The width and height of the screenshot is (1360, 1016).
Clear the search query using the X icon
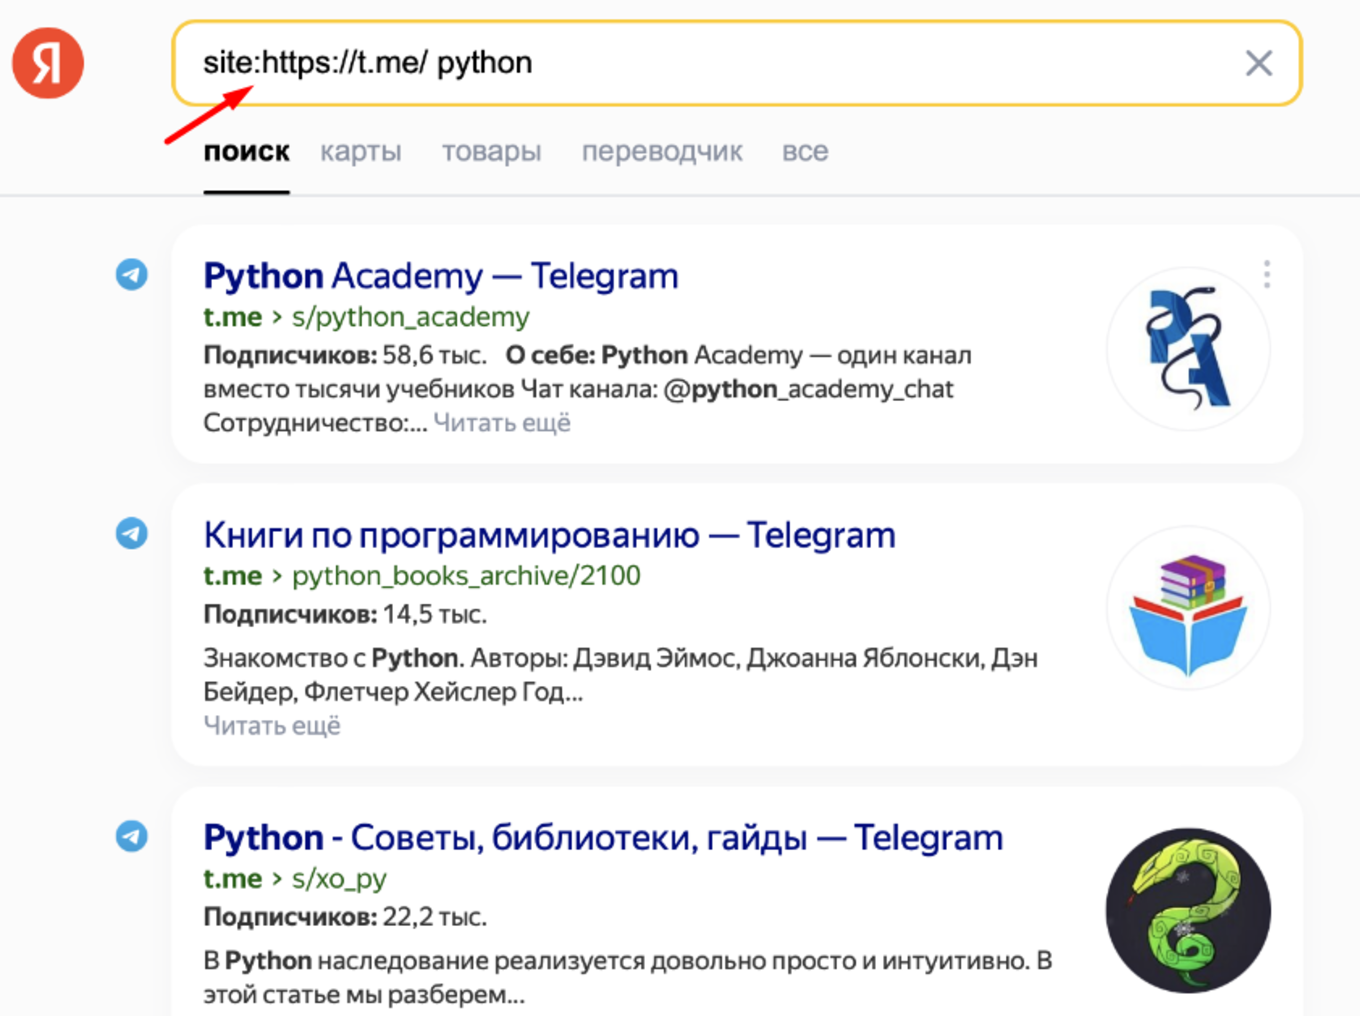pyautogui.click(x=1258, y=63)
